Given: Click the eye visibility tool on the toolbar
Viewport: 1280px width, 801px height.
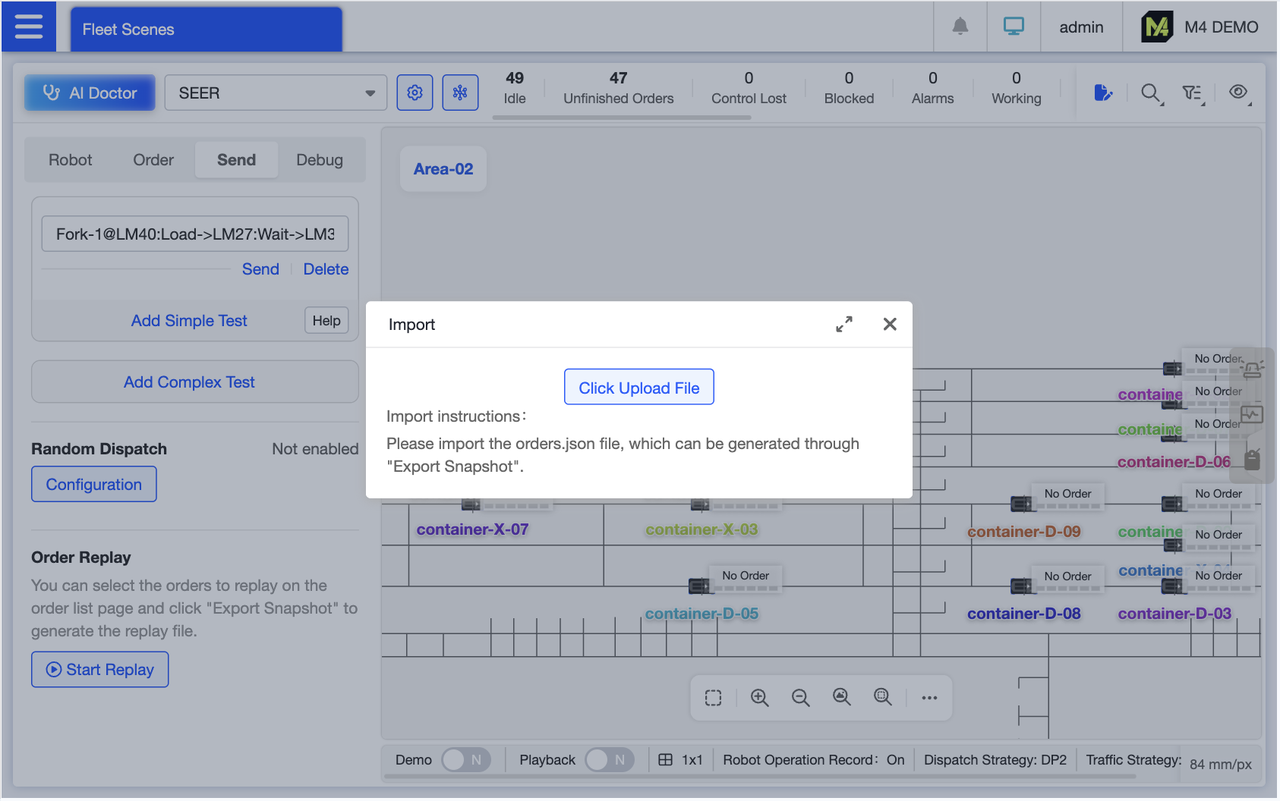Looking at the screenshot, I should click(1238, 93).
